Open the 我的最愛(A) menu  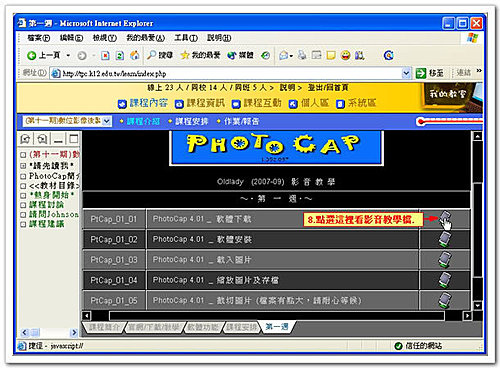click(x=146, y=38)
